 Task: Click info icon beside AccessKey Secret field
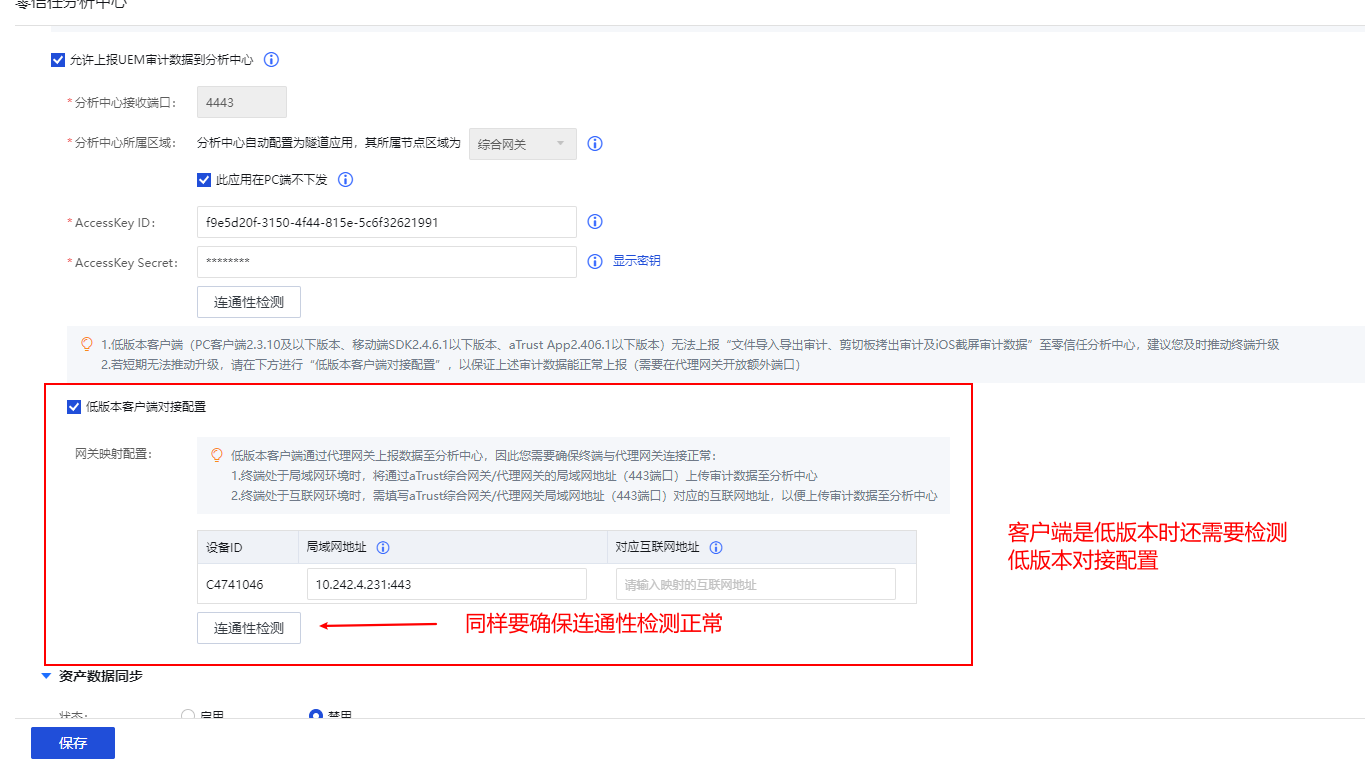[x=595, y=261]
